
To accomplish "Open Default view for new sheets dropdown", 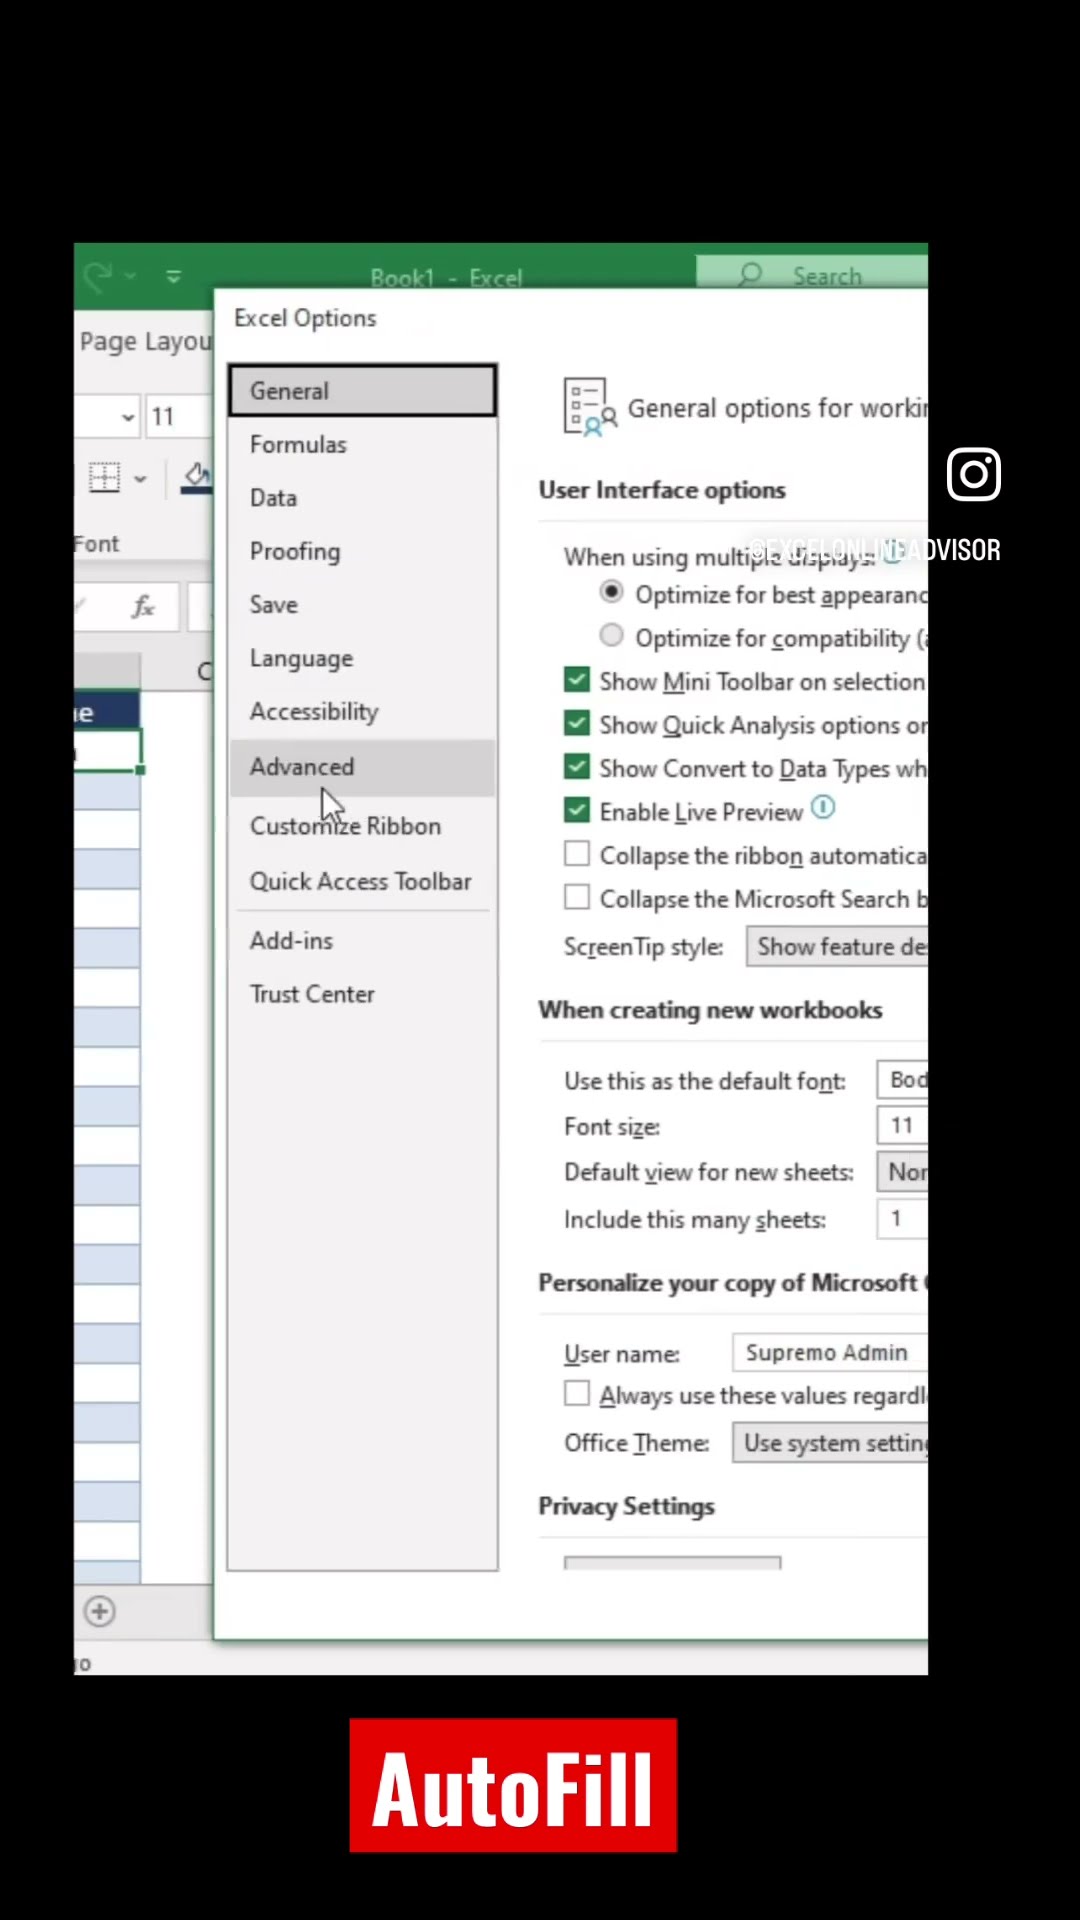I will tap(902, 1172).
